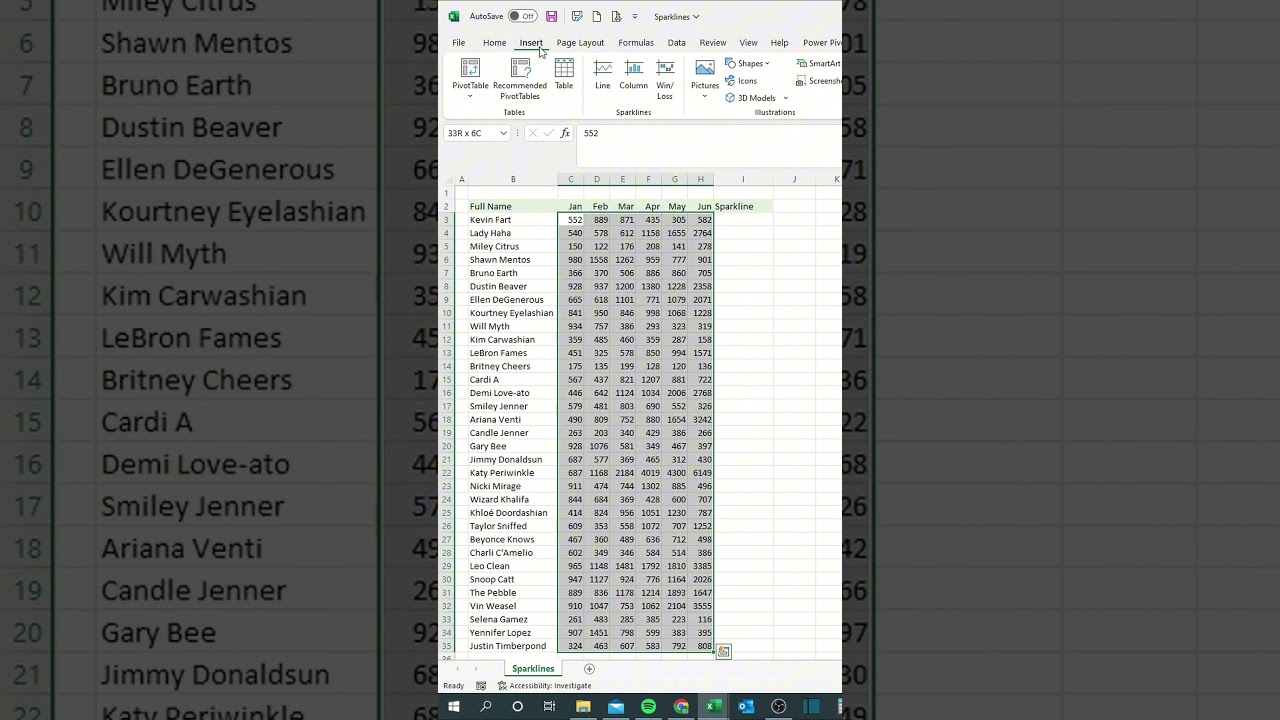Switch to the Data tab
This screenshot has height=720, width=1280.
point(677,43)
